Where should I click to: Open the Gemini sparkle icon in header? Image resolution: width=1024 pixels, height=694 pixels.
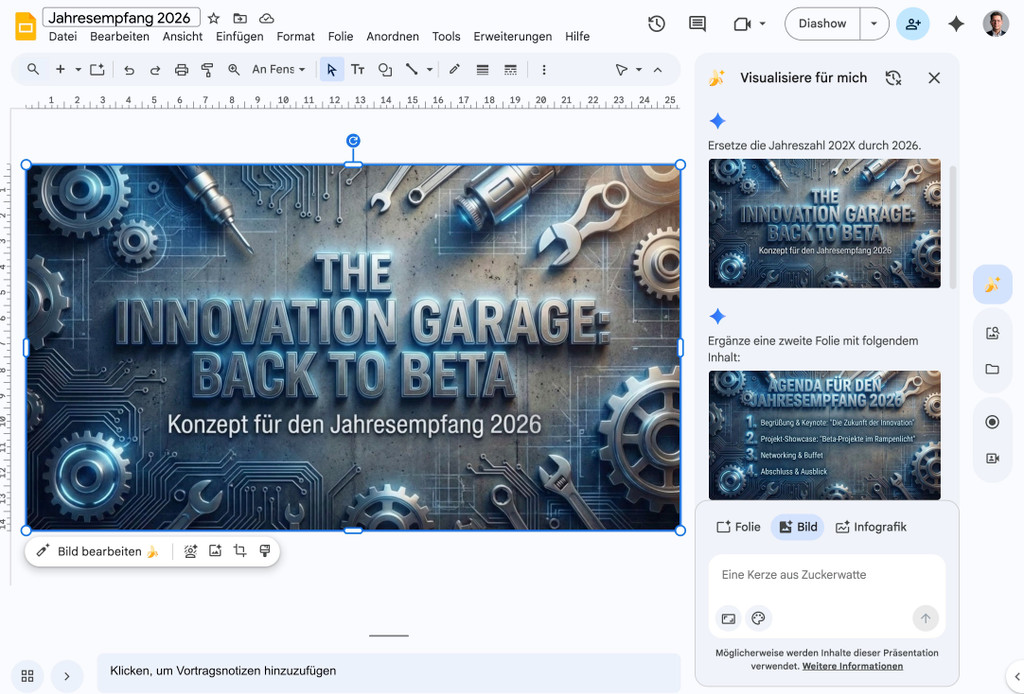(956, 24)
